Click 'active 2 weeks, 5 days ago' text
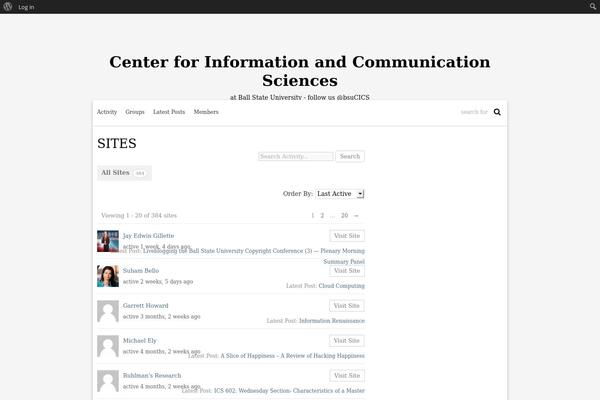The image size is (600, 400). tap(158, 281)
